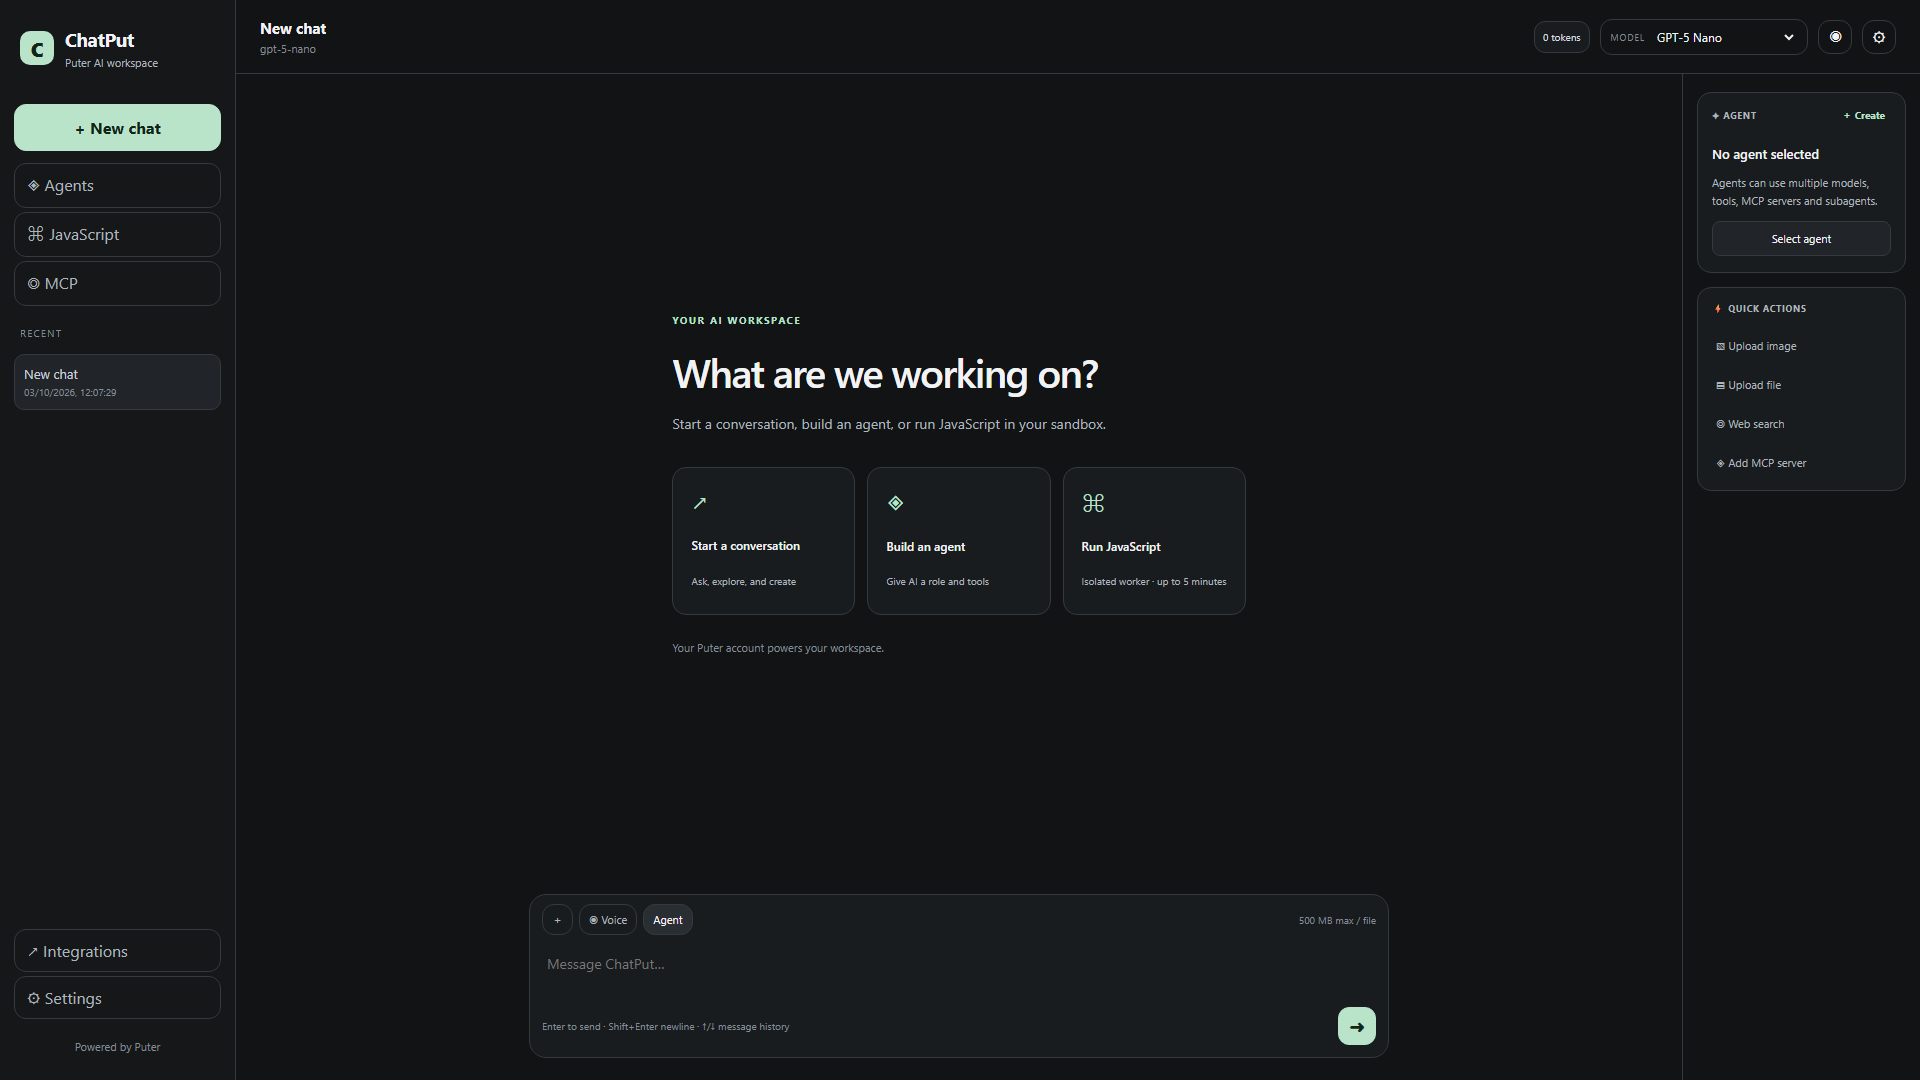Screen dimensions: 1920x1080
Task: Start a New chat
Action: pyautogui.click(x=117, y=128)
